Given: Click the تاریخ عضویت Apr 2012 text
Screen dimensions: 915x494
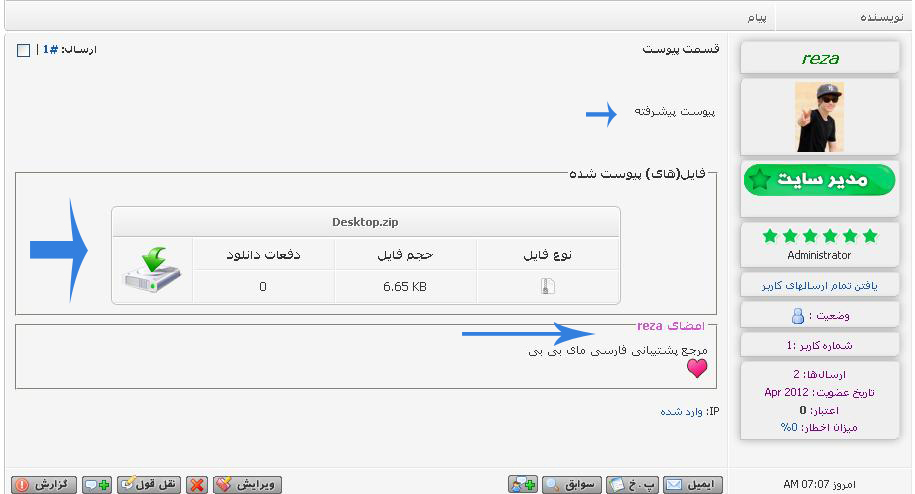Looking at the screenshot, I should (x=819, y=393).
